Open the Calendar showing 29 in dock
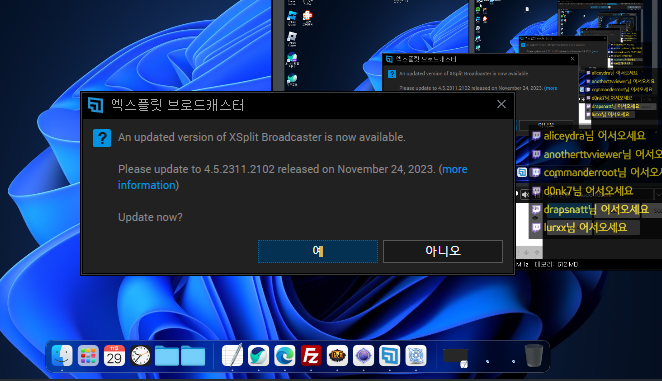This screenshot has width=662, height=381. pos(114,356)
